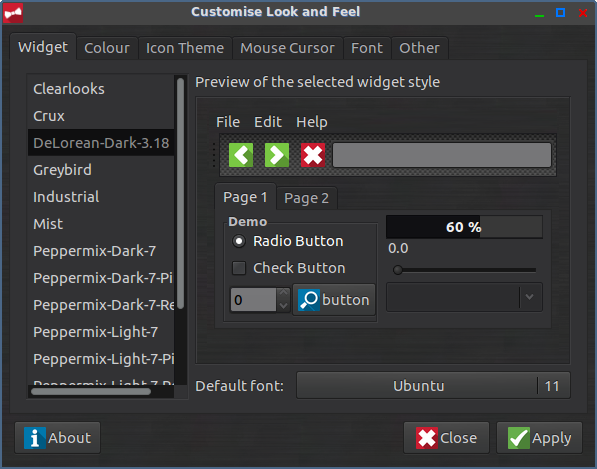The height and width of the screenshot is (469, 597).
Task: Open the Ubuntu default font chooser
Action: click(433, 386)
